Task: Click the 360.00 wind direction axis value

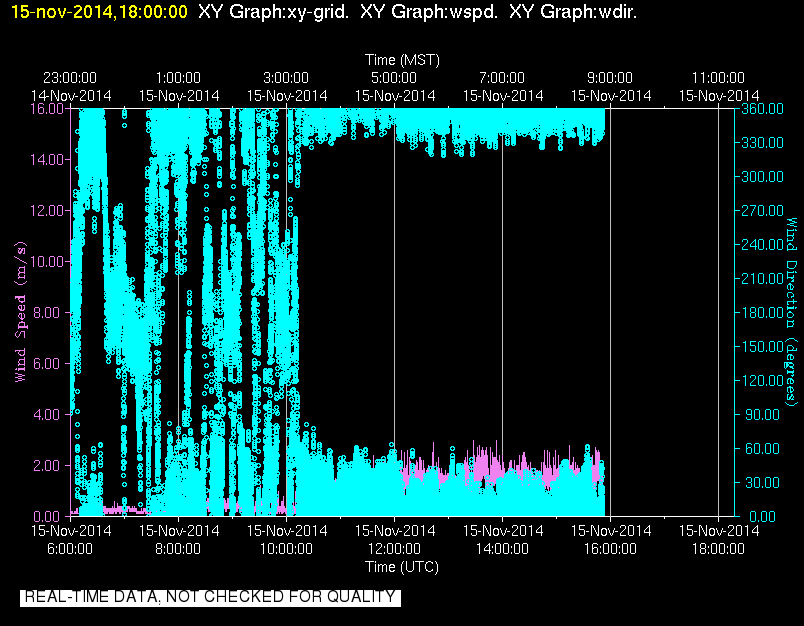Action: (x=762, y=109)
